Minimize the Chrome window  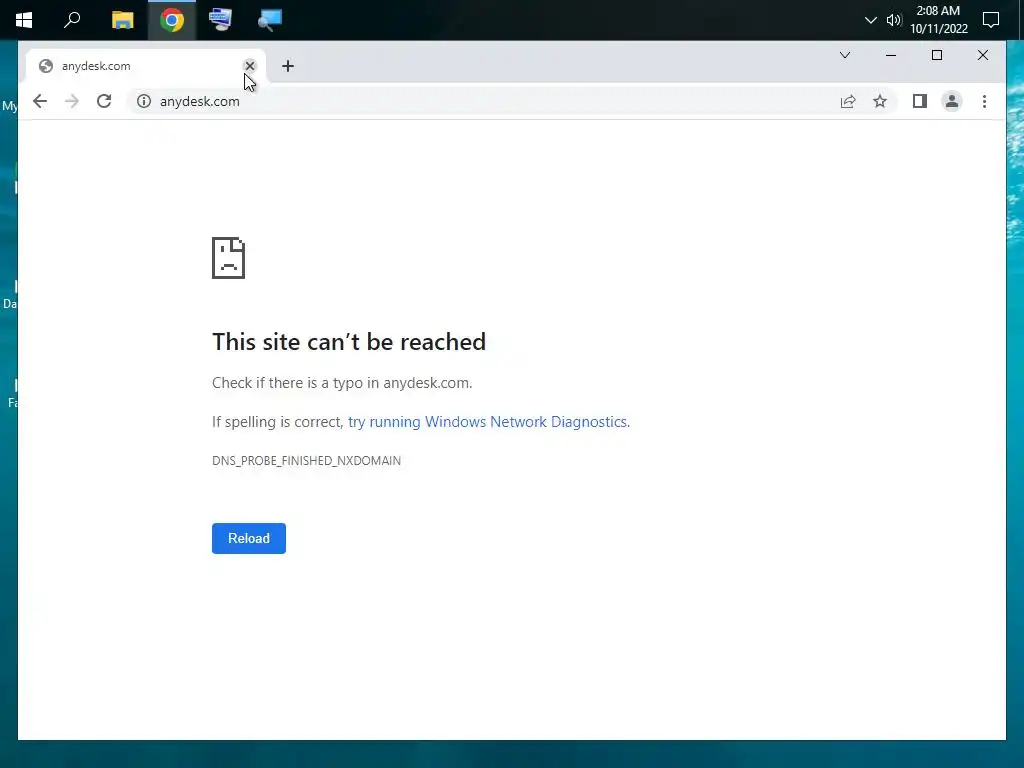click(x=890, y=55)
